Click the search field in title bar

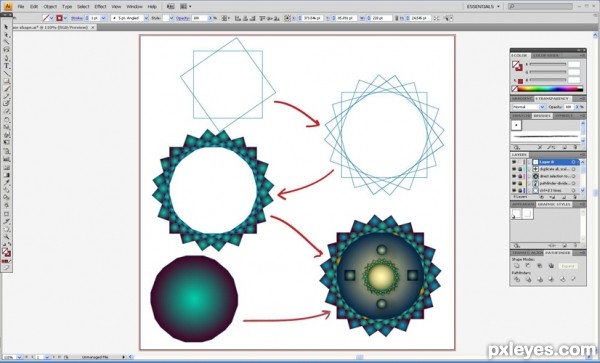540,7
